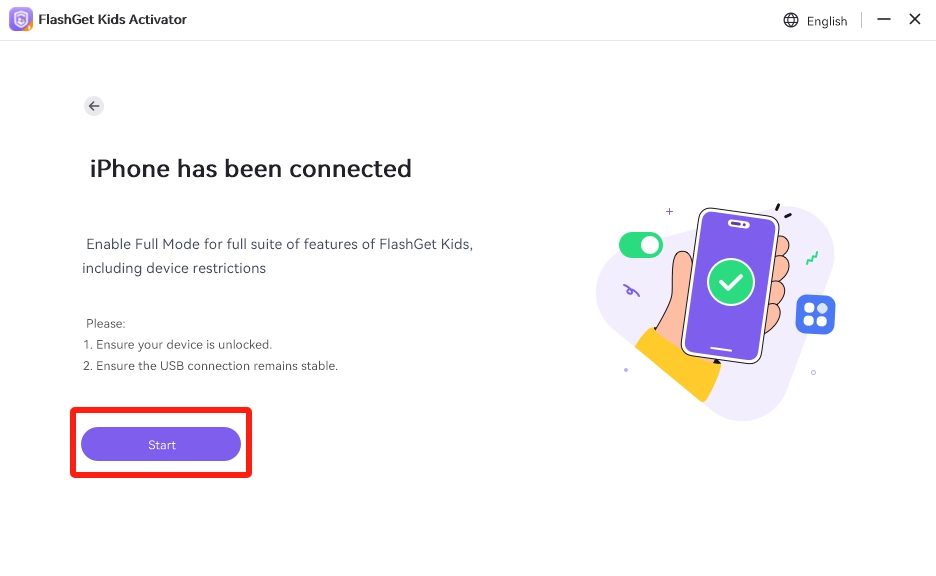Click the "iPhone has been connected" heading
Viewport: 936px width, 576px height.
tap(251, 168)
